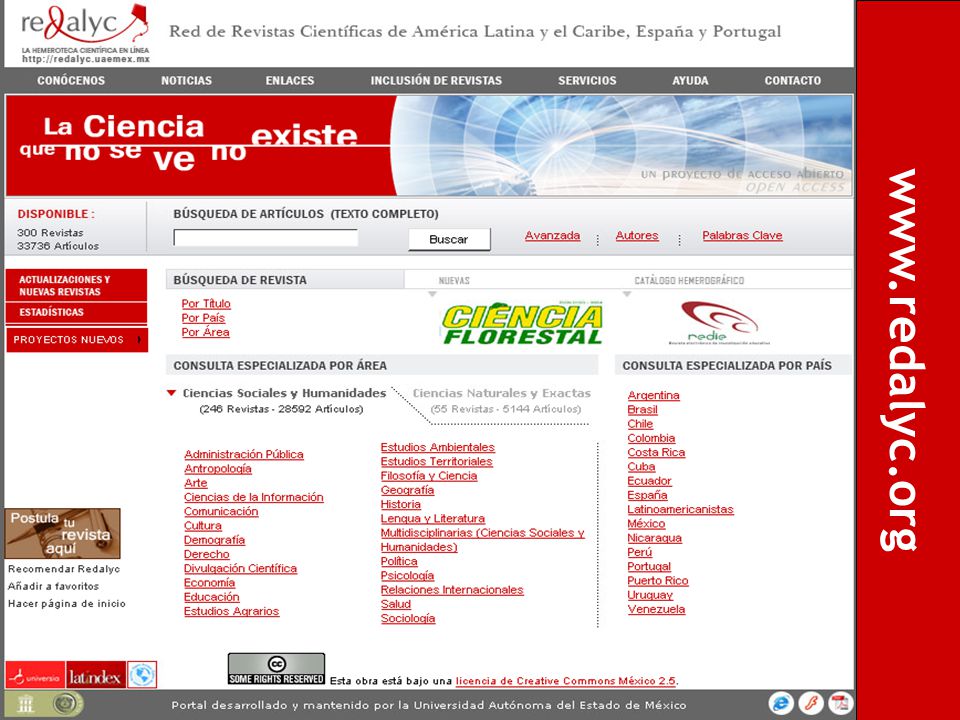Click the Internet Explorer icon in footer

pyautogui.click(x=781, y=703)
